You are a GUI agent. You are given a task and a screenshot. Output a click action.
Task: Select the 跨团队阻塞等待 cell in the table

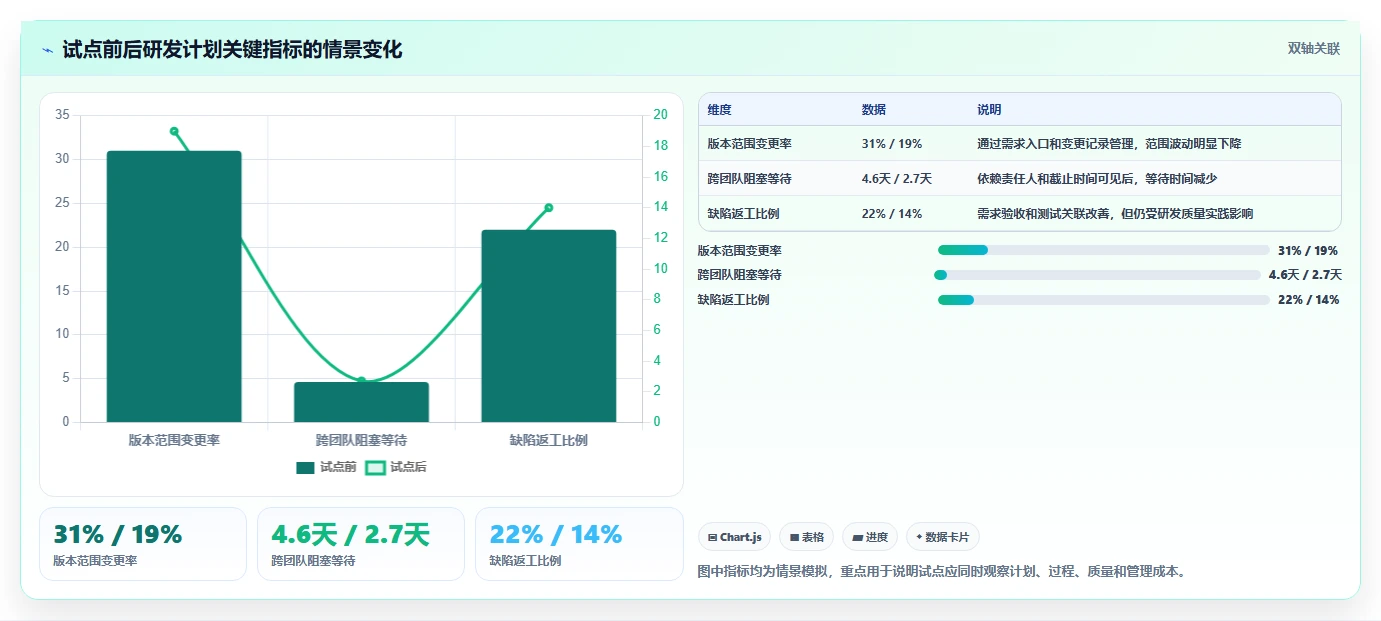pos(749,179)
